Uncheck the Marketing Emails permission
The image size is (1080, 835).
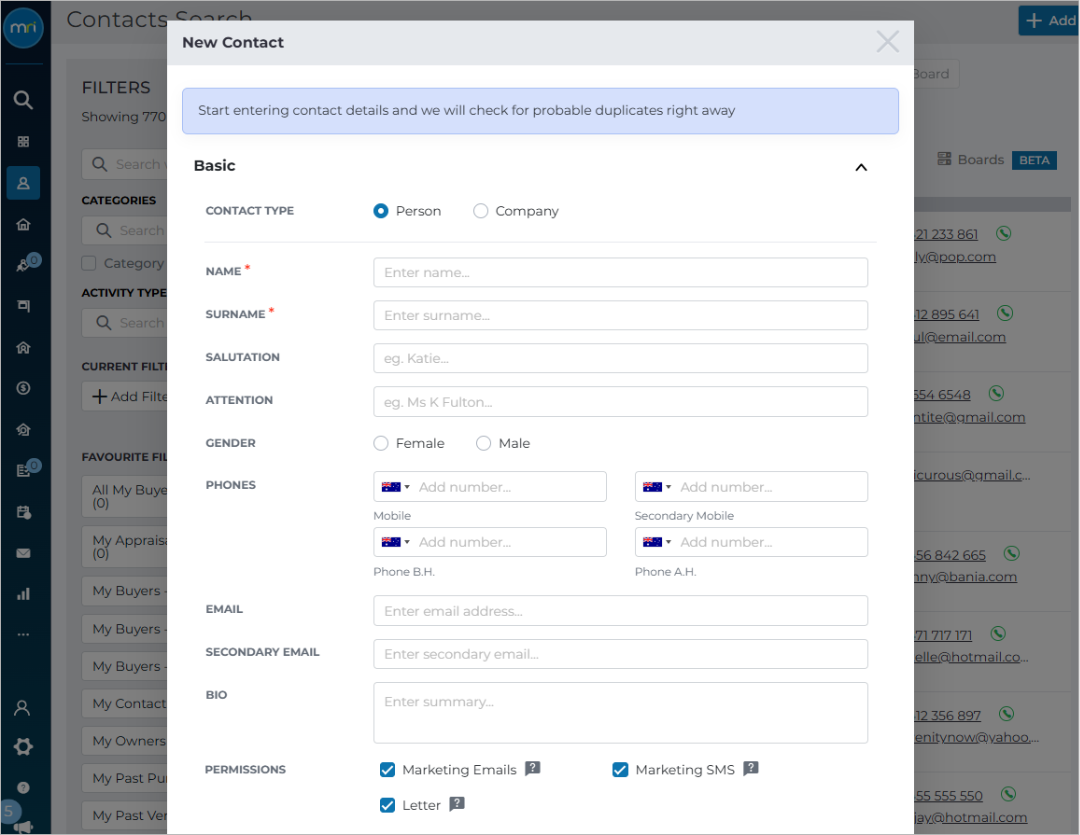[388, 770]
